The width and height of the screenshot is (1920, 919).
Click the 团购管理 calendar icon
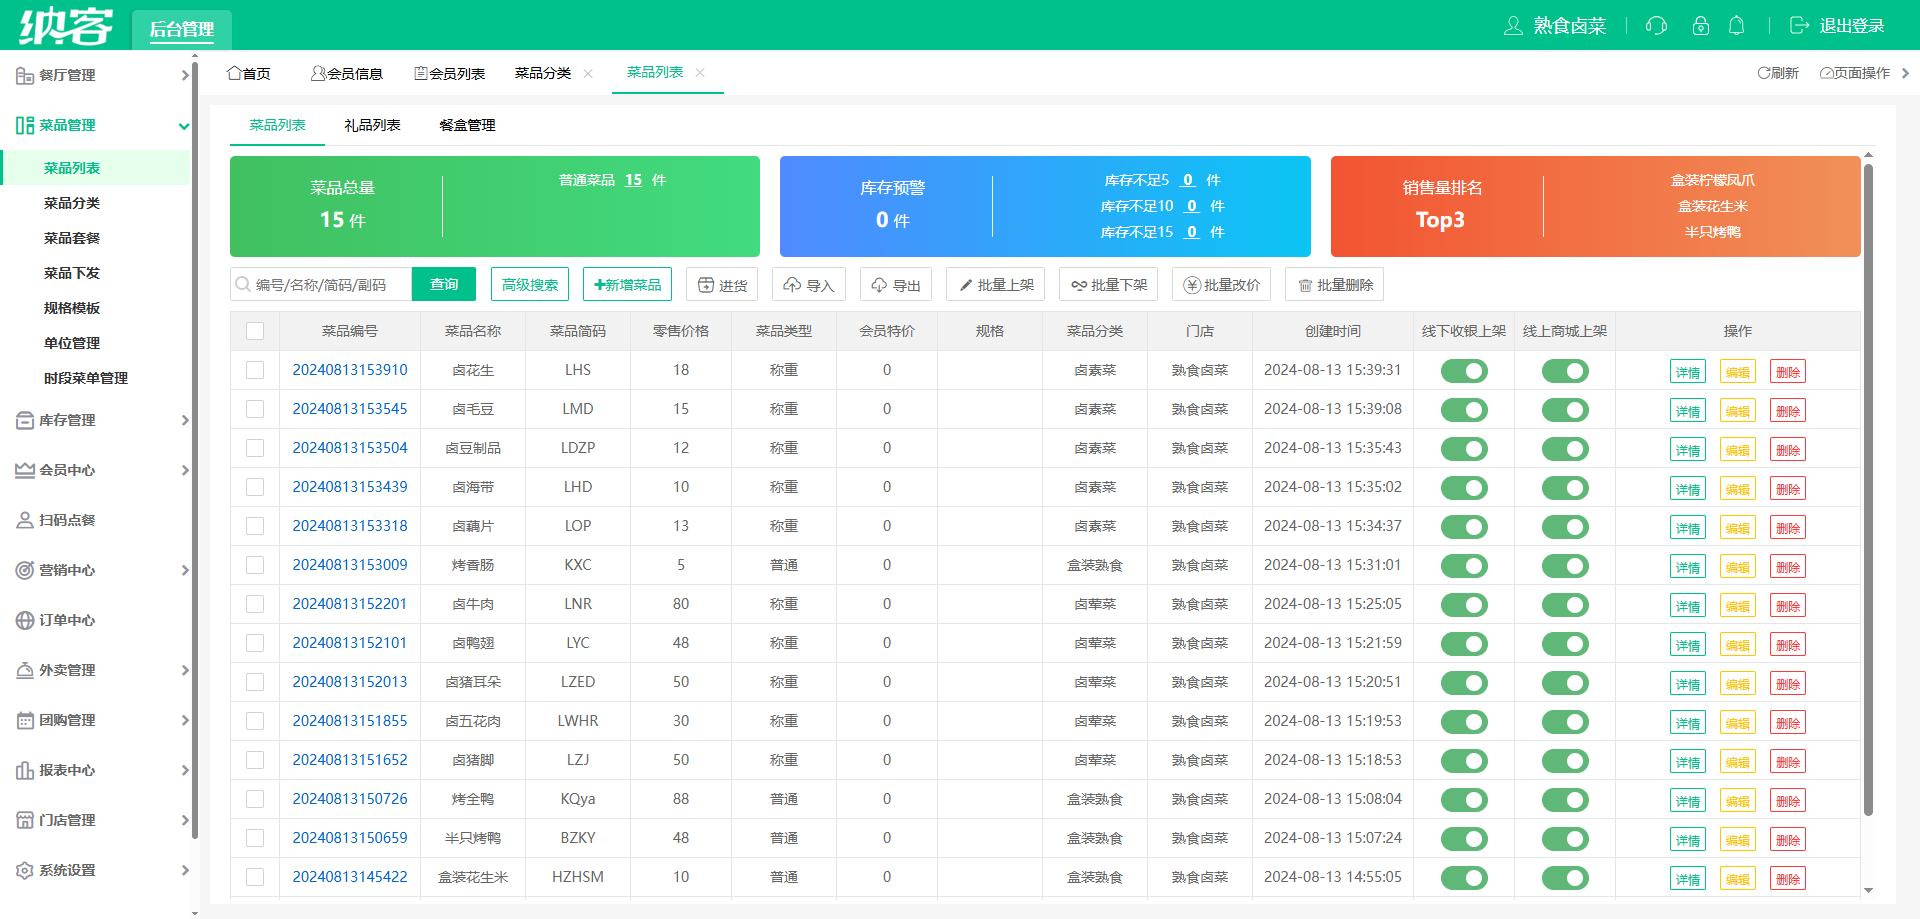coord(25,720)
